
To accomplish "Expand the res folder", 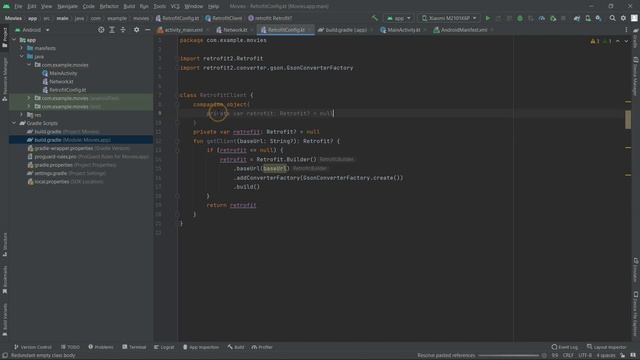I will (22, 115).
